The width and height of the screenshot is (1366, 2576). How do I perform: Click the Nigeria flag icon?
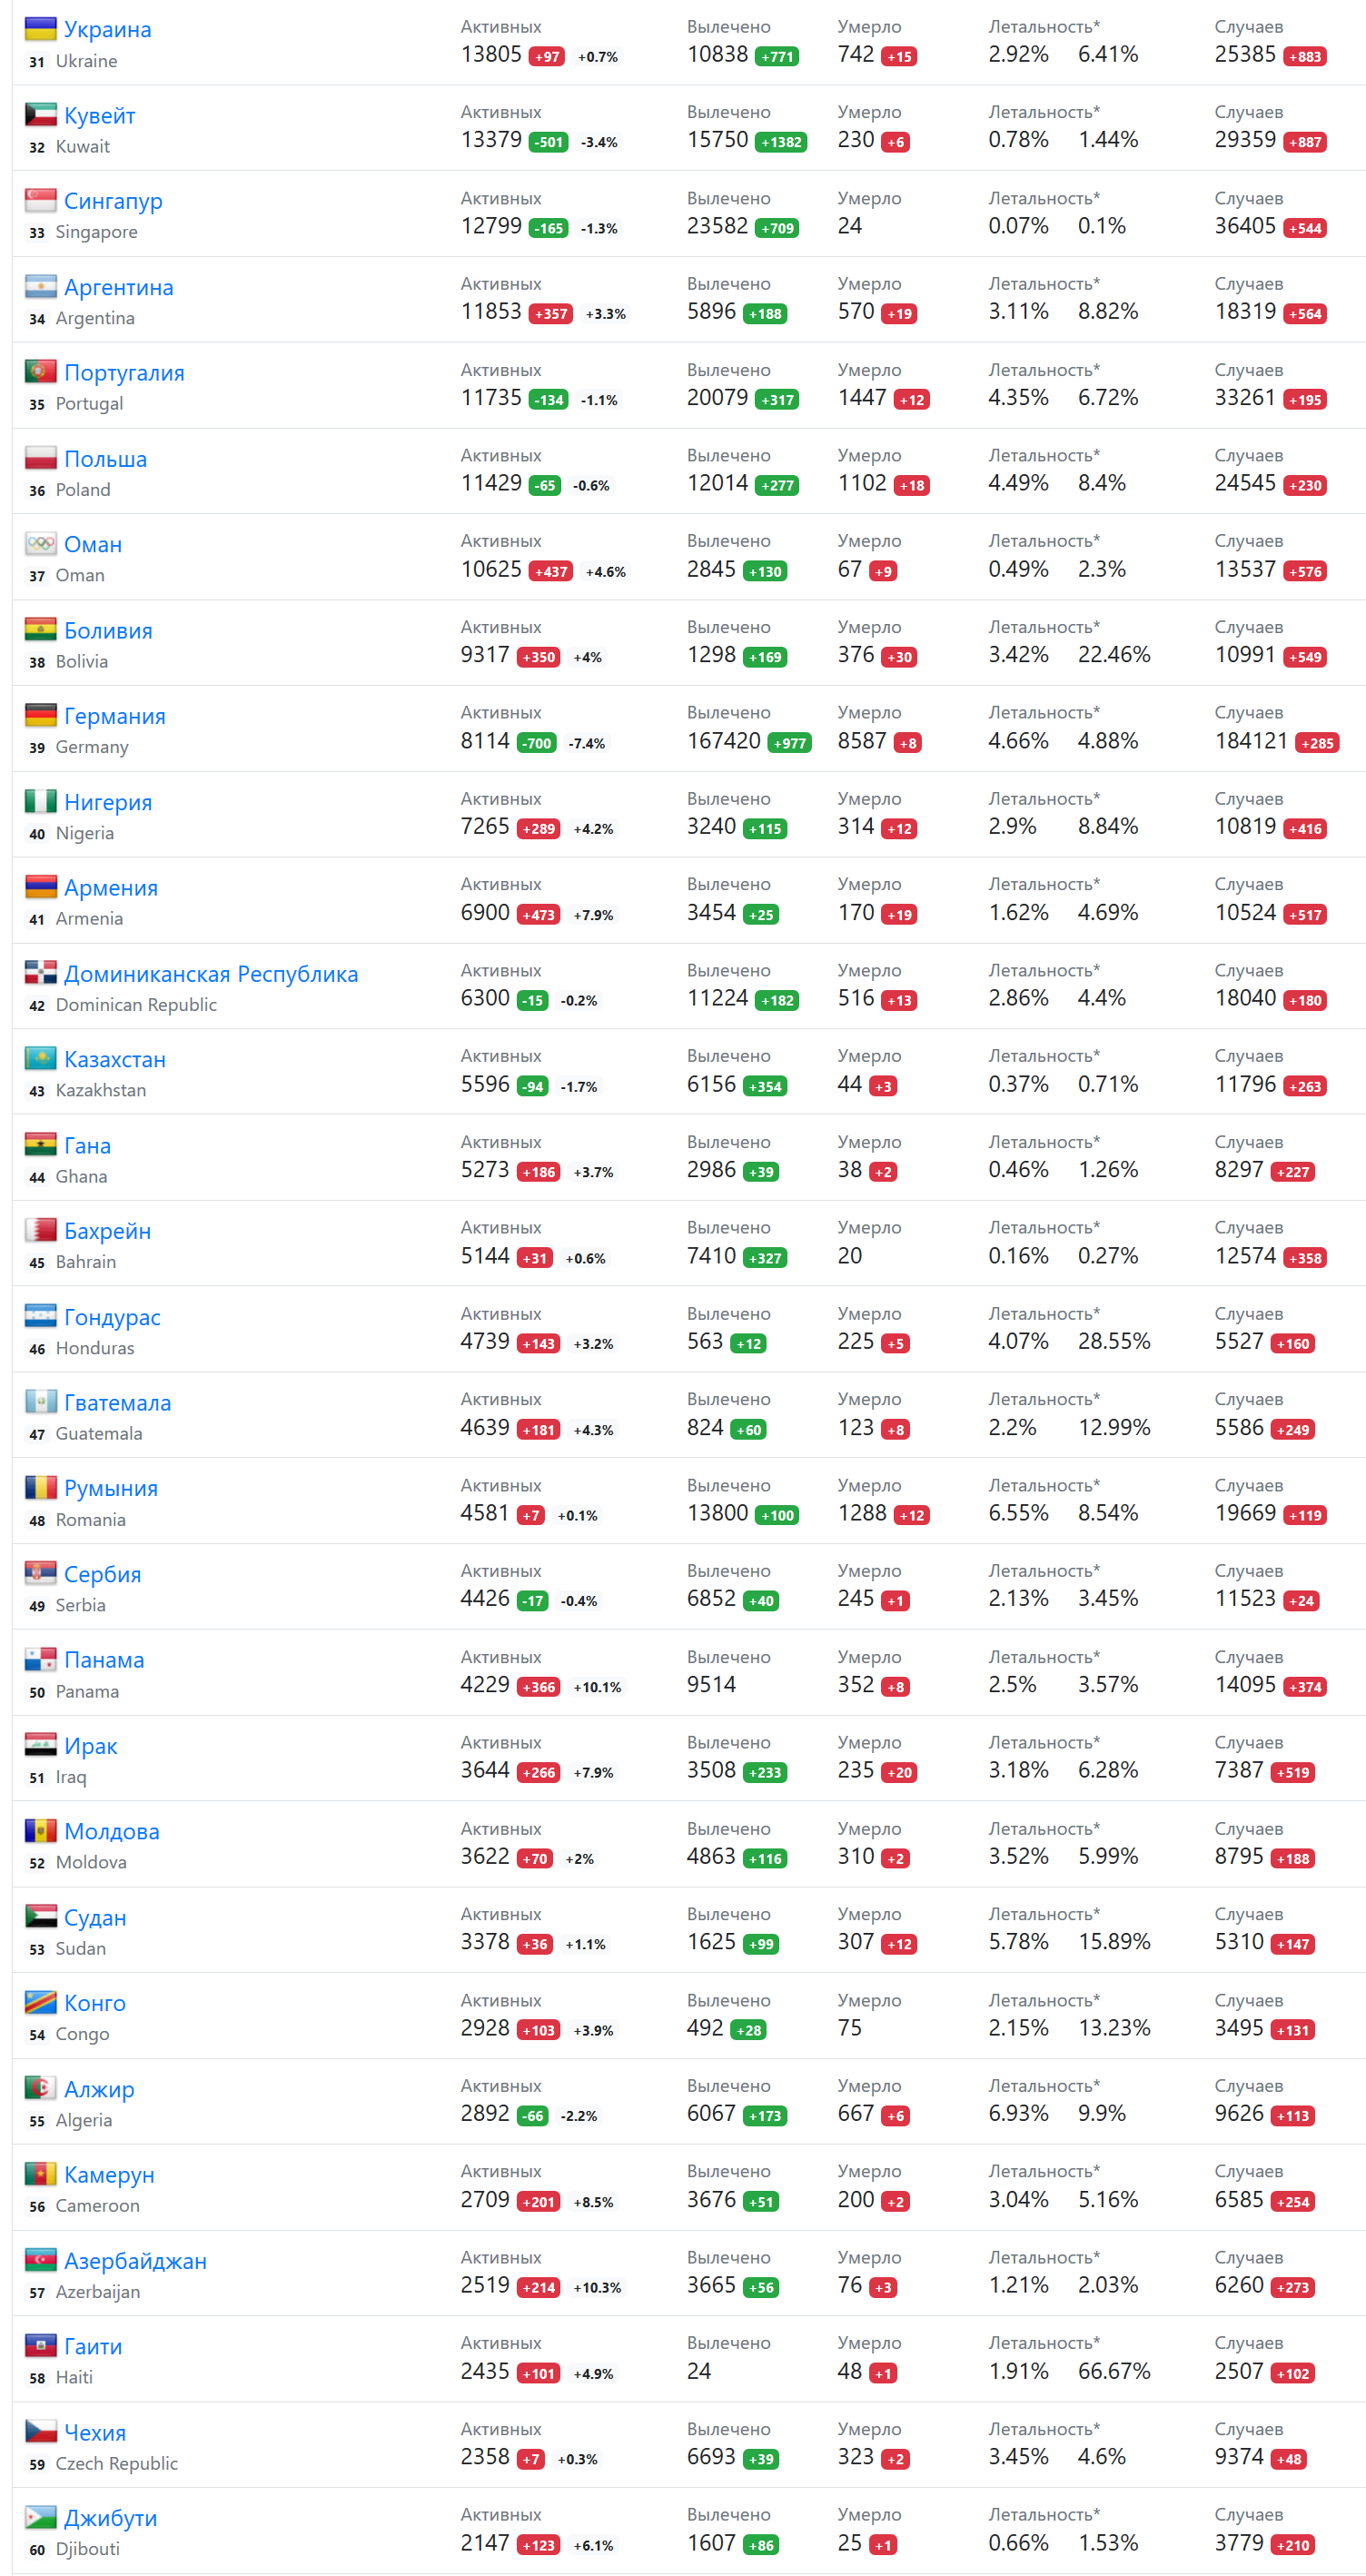coord(40,801)
